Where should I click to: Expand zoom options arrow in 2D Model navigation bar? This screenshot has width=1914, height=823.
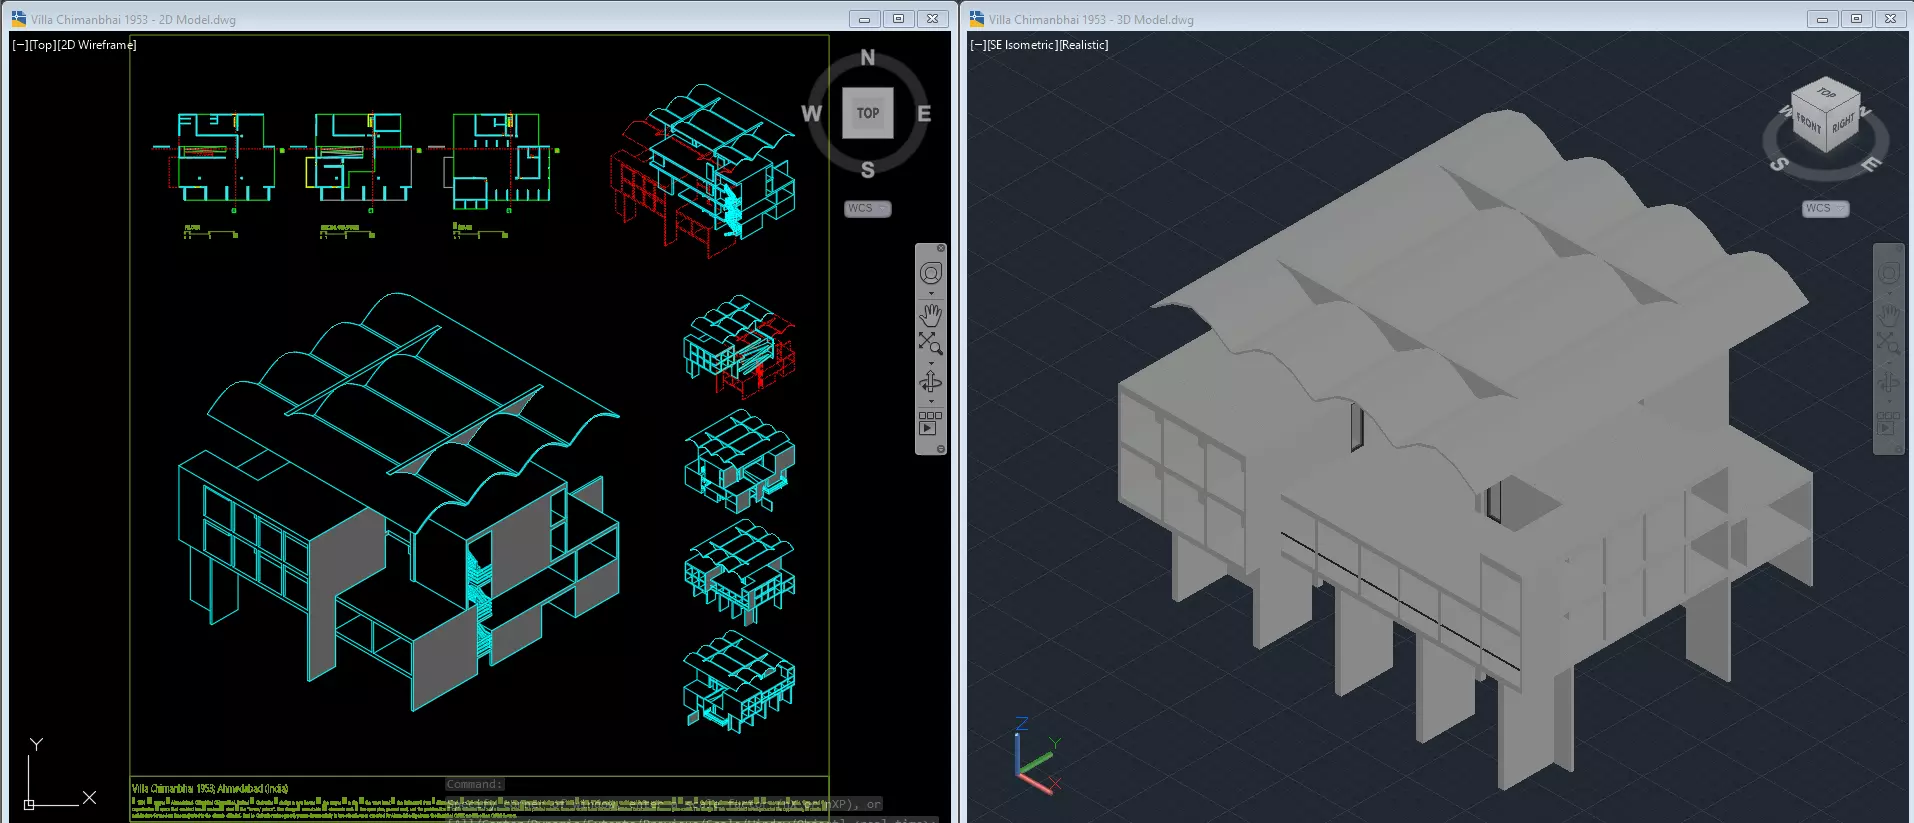point(931,363)
